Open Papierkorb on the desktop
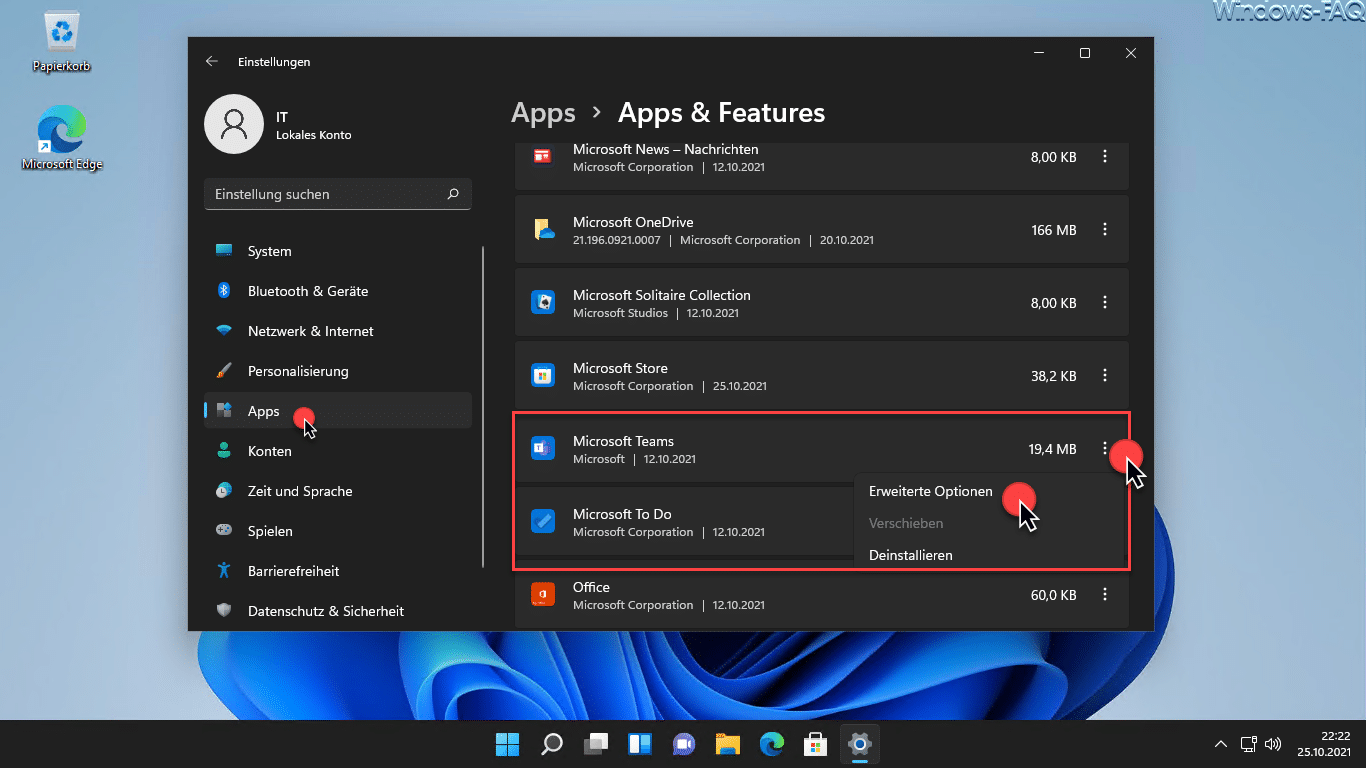Image resolution: width=1366 pixels, height=768 pixels. pos(61,41)
